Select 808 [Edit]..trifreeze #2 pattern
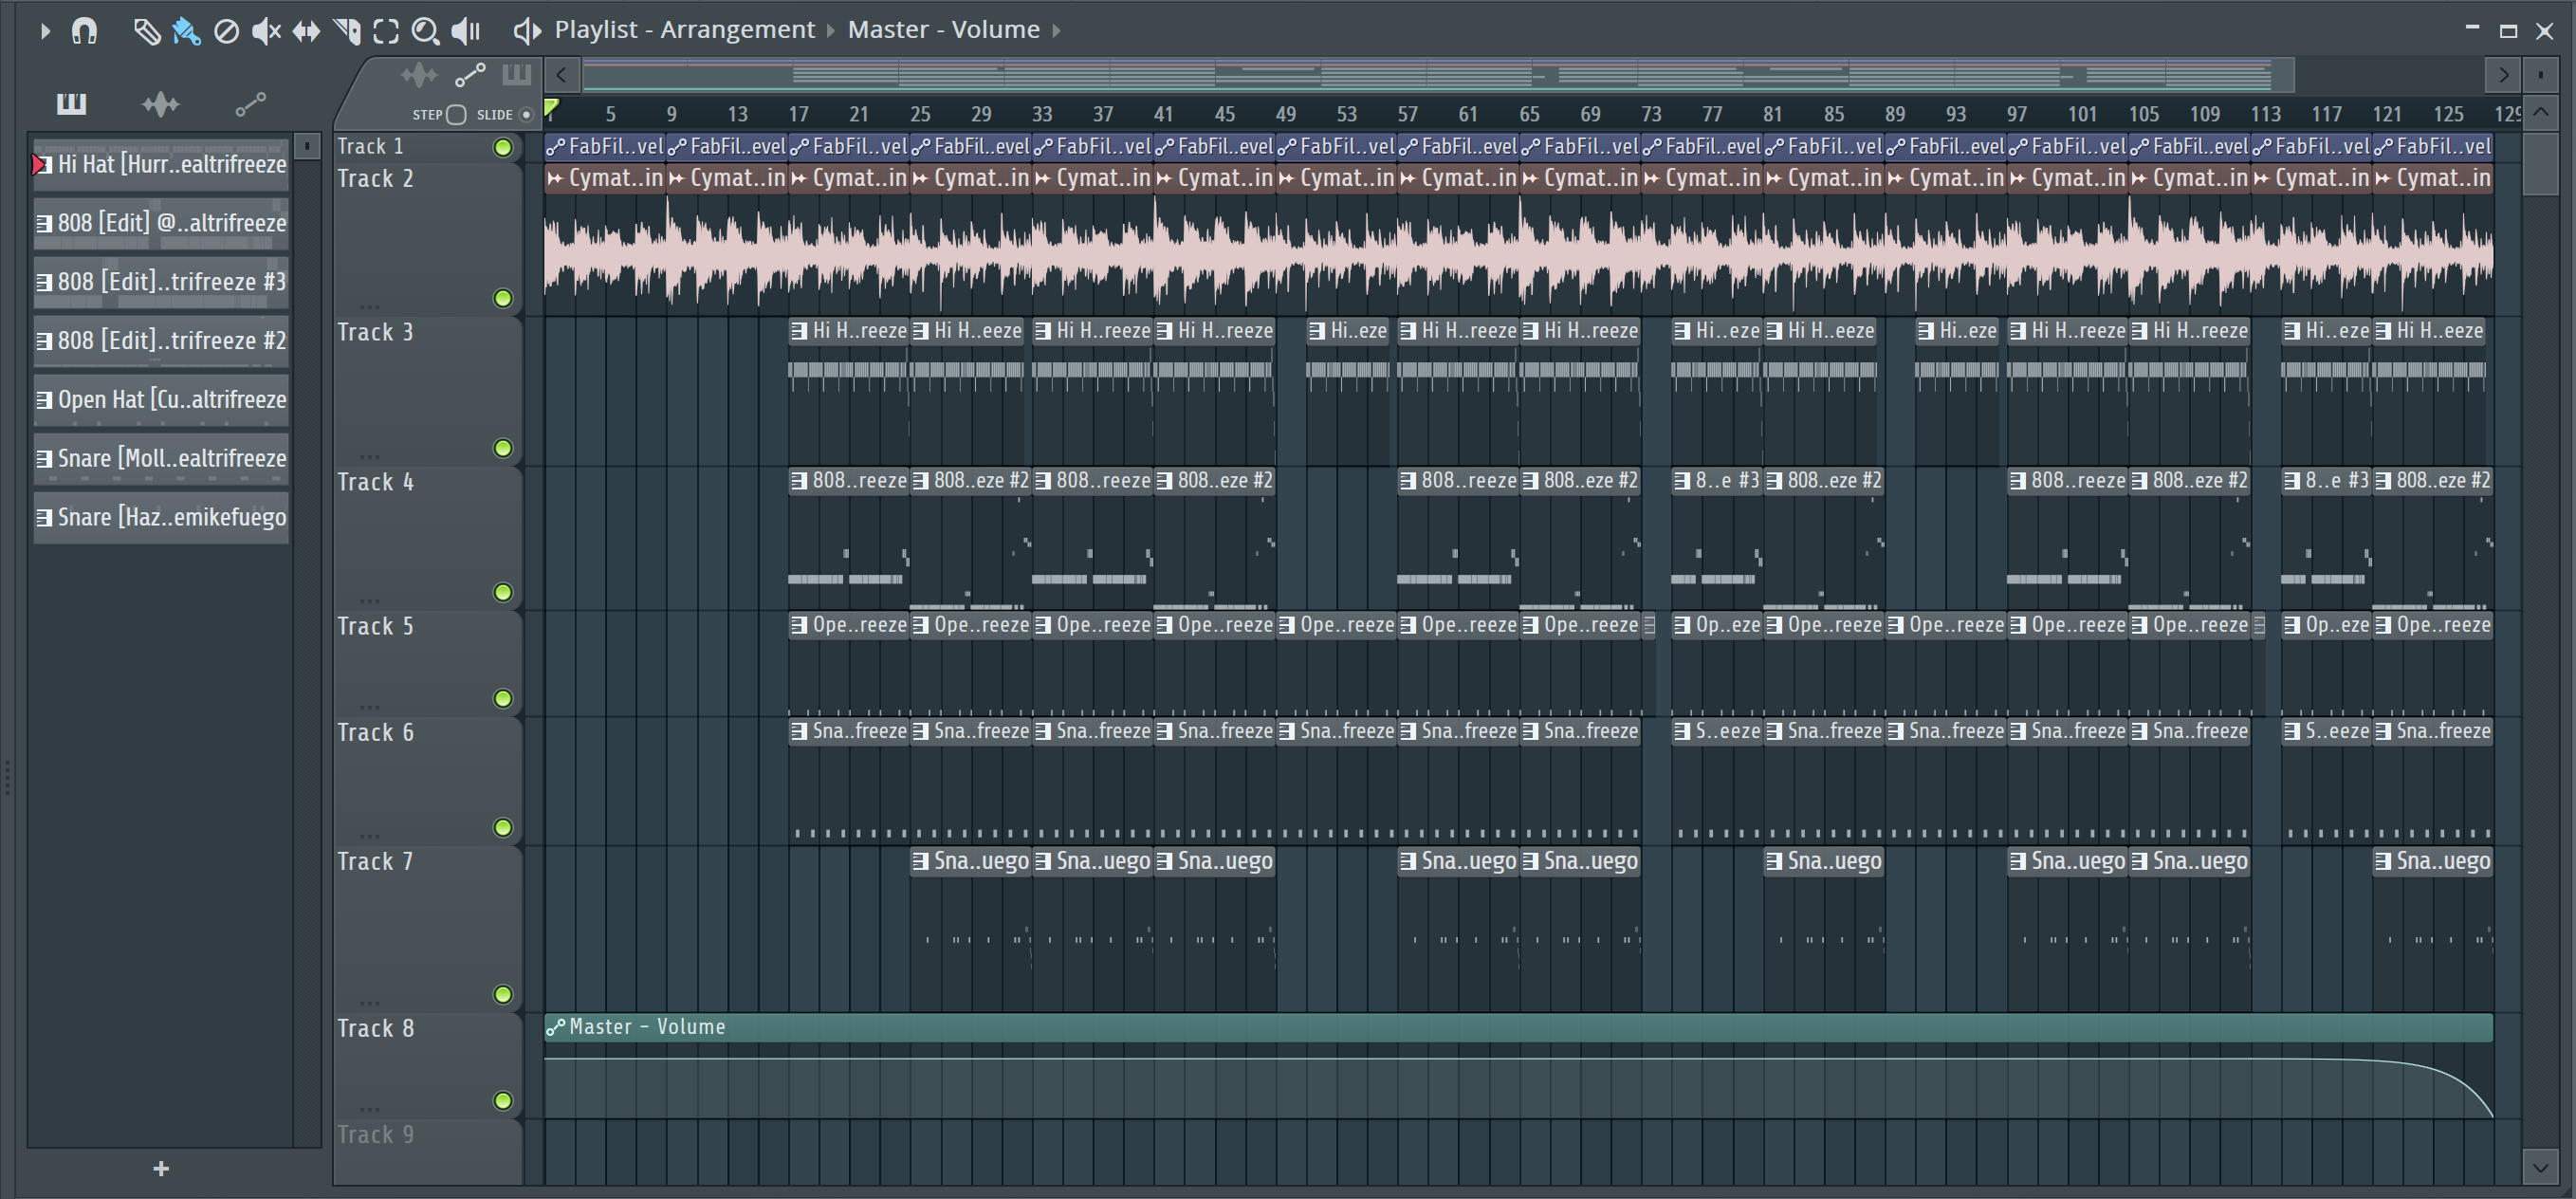Viewport: 2576px width, 1199px height. click(x=161, y=341)
